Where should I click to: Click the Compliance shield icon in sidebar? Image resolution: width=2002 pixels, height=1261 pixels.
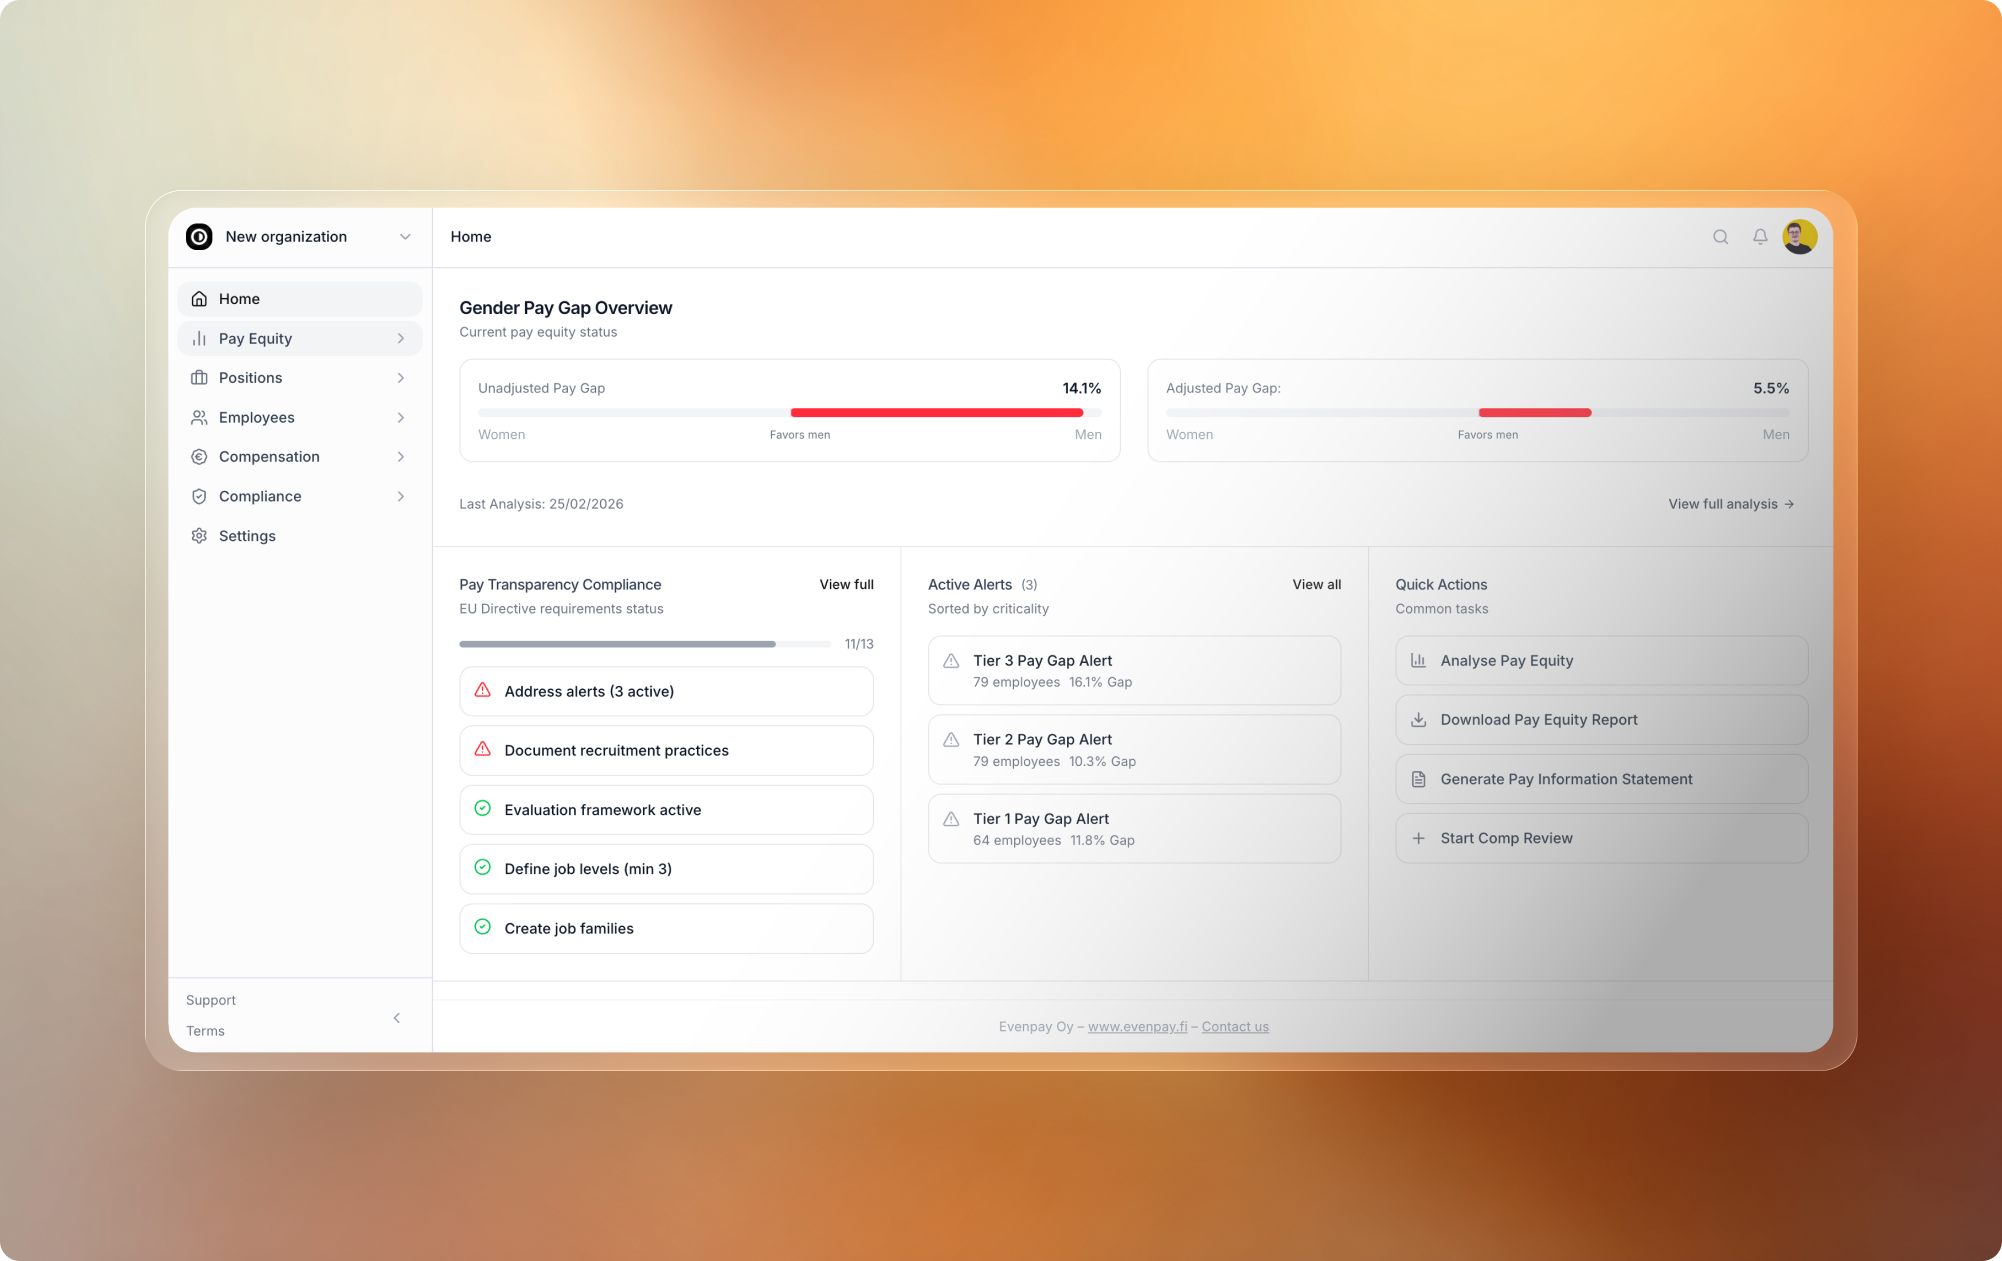coord(199,496)
